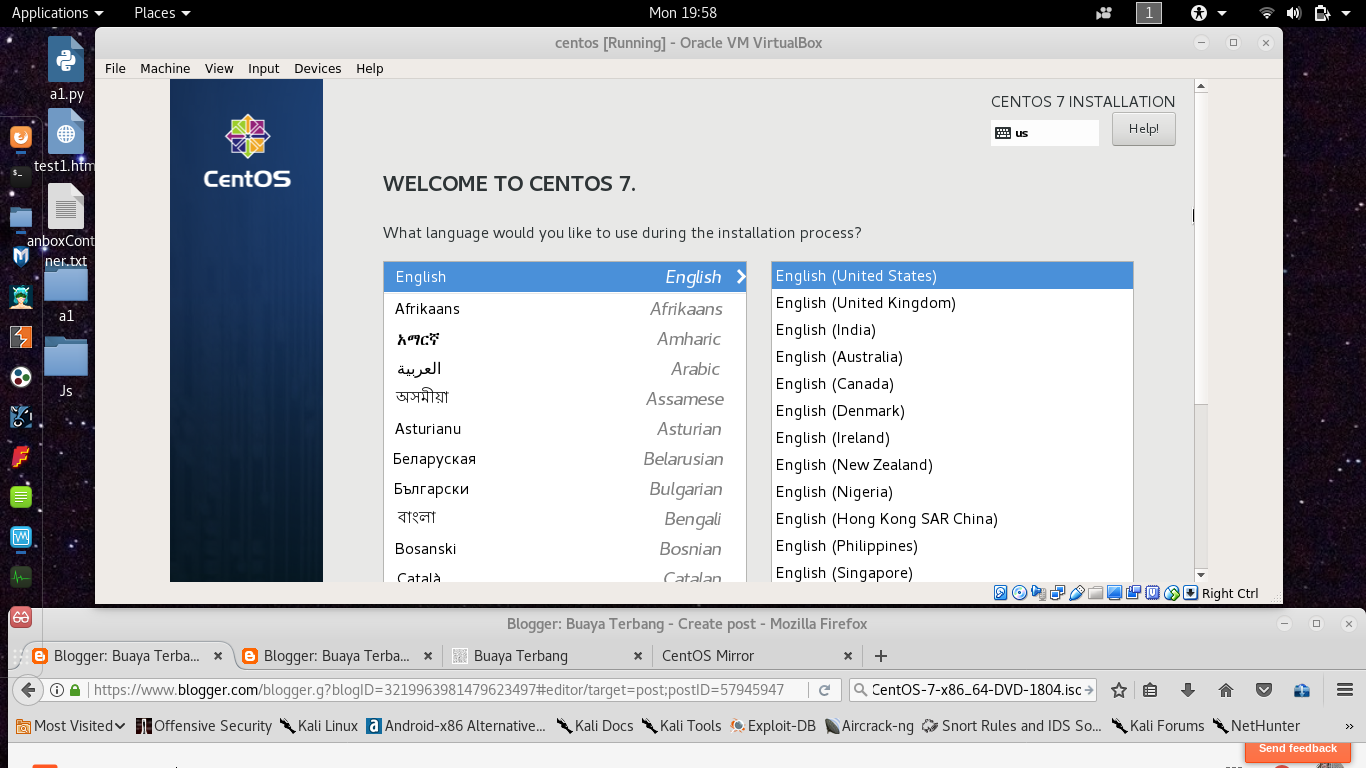This screenshot has height=768, width=1366.
Task: Click the workspace 1 indicator in top panel
Action: coord(1149,13)
